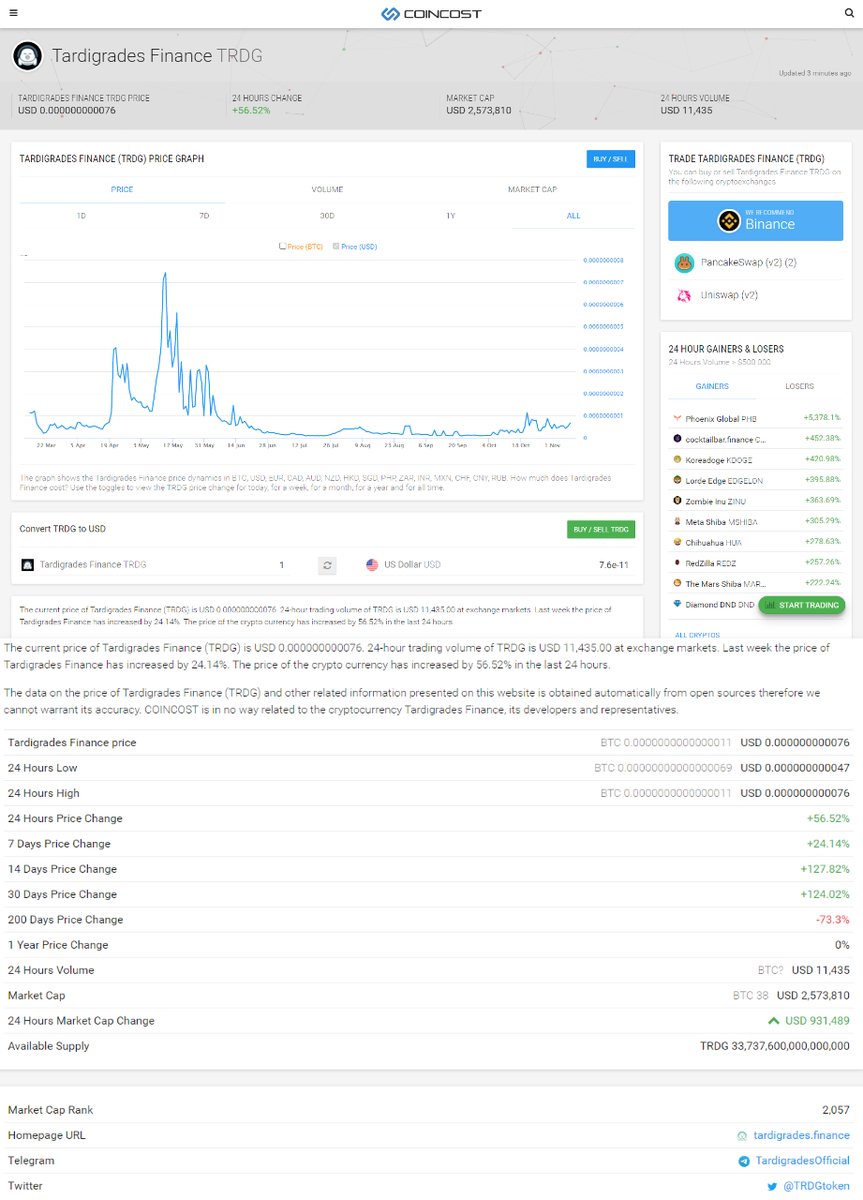Open @TRDGtoken Twitter link

pos(816,1187)
